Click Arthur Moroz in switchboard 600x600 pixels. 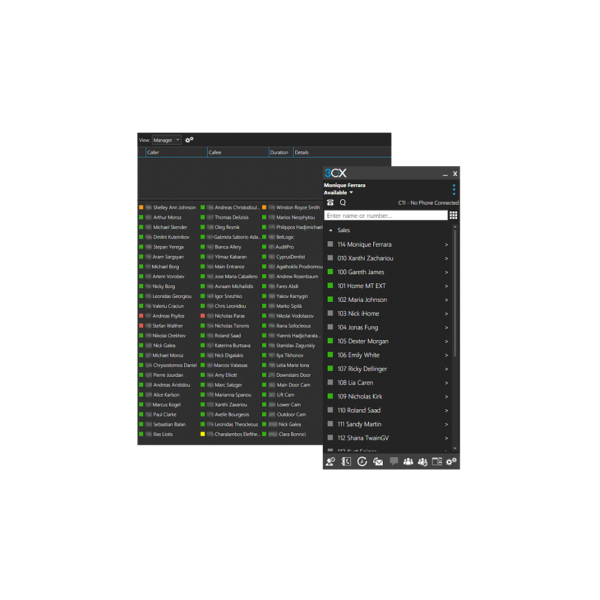click(x=167, y=217)
